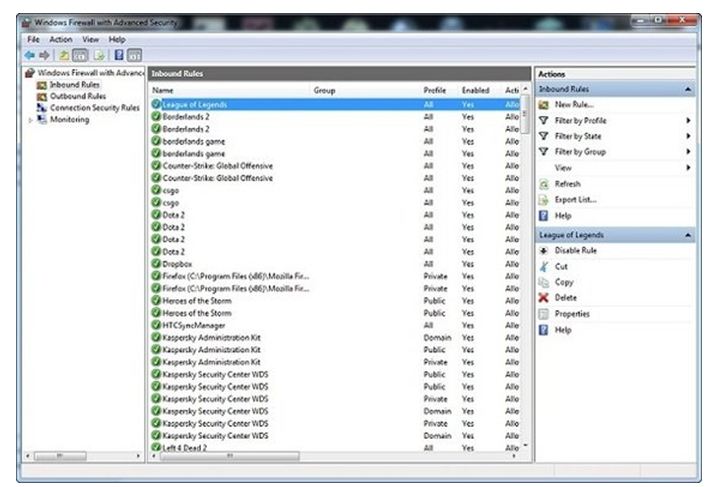This screenshot has height=487, width=718.
Task: Open the View menu in menu bar
Action: click(x=90, y=39)
